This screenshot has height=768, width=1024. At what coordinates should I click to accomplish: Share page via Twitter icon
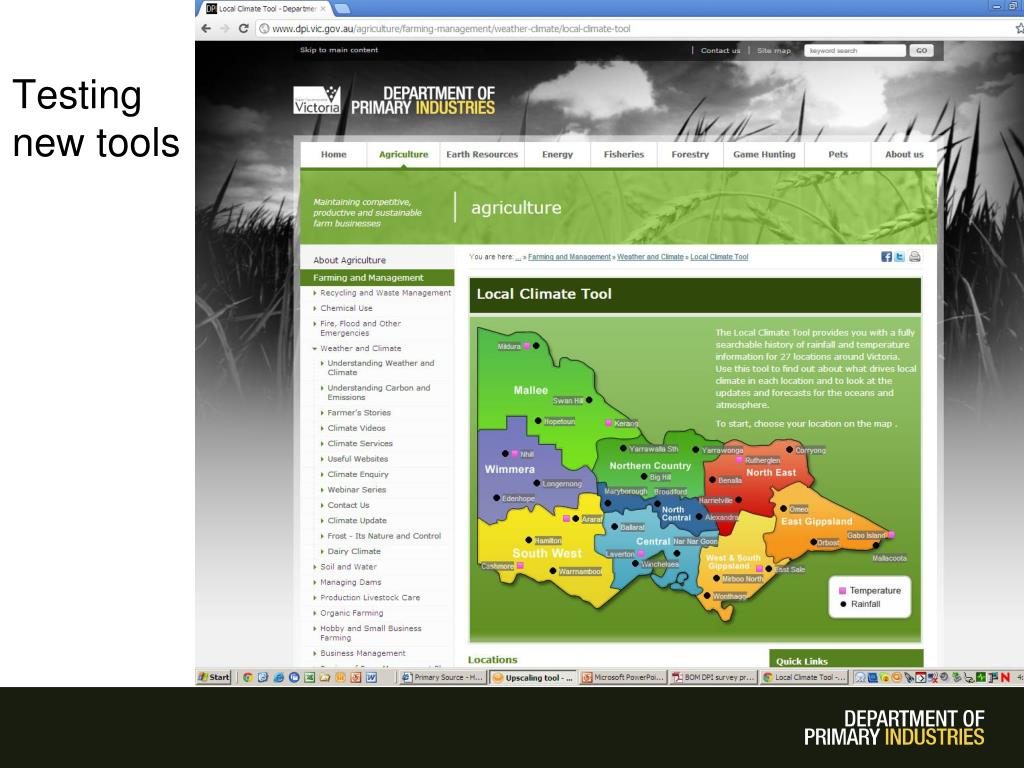(900, 257)
